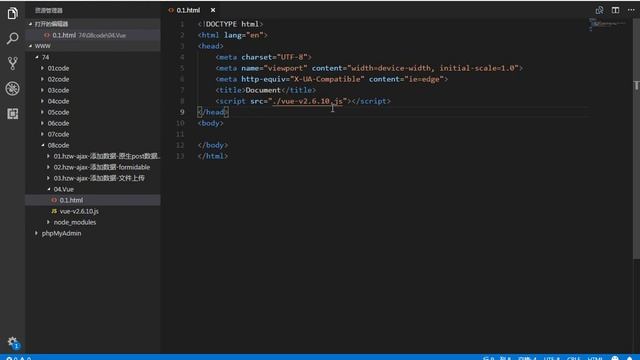This screenshot has height=360, width=640.
Task: Click the Split Editor icon
Action: pyautogui.click(x=615, y=10)
